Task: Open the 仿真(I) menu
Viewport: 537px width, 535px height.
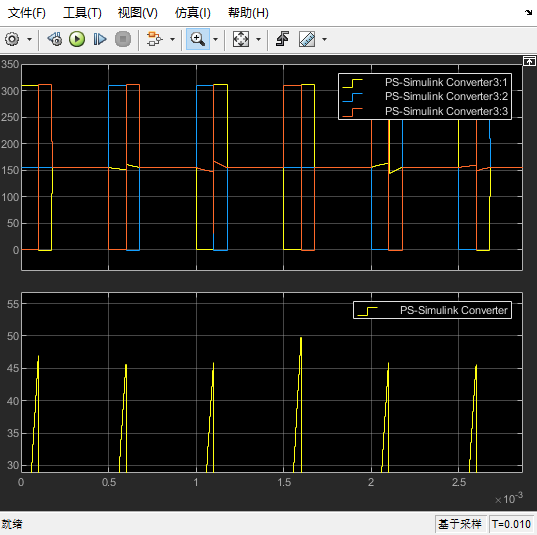Action: pyautogui.click(x=192, y=13)
